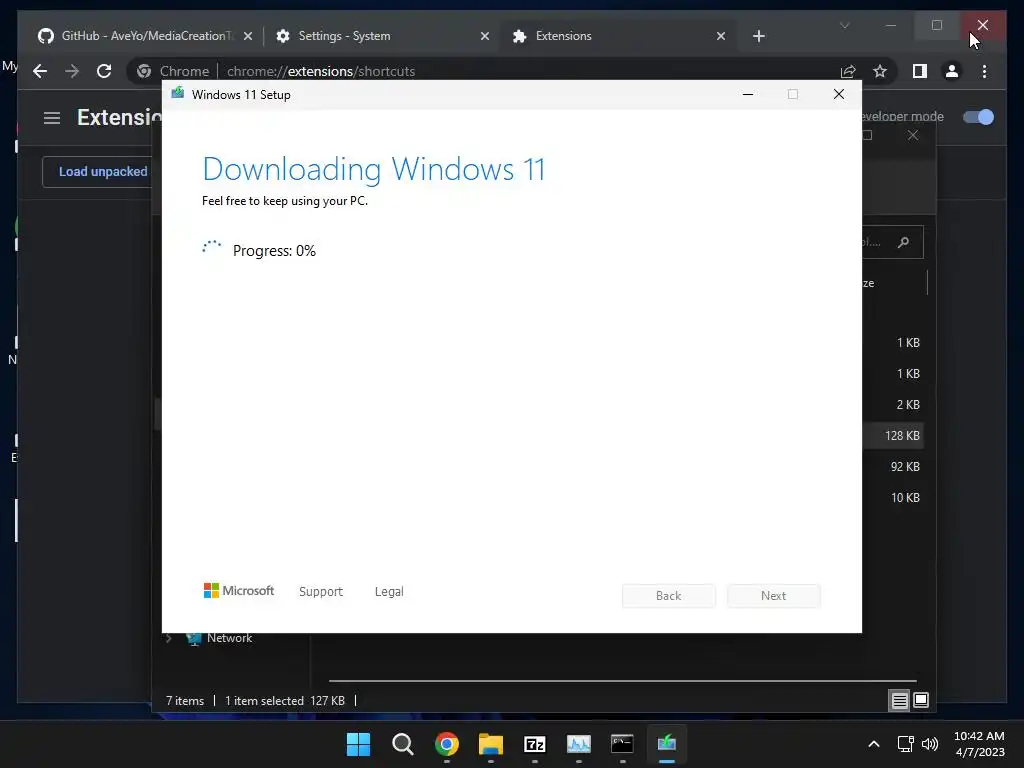
Task: Close the File Explorer window behind
Action: [x=913, y=135]
